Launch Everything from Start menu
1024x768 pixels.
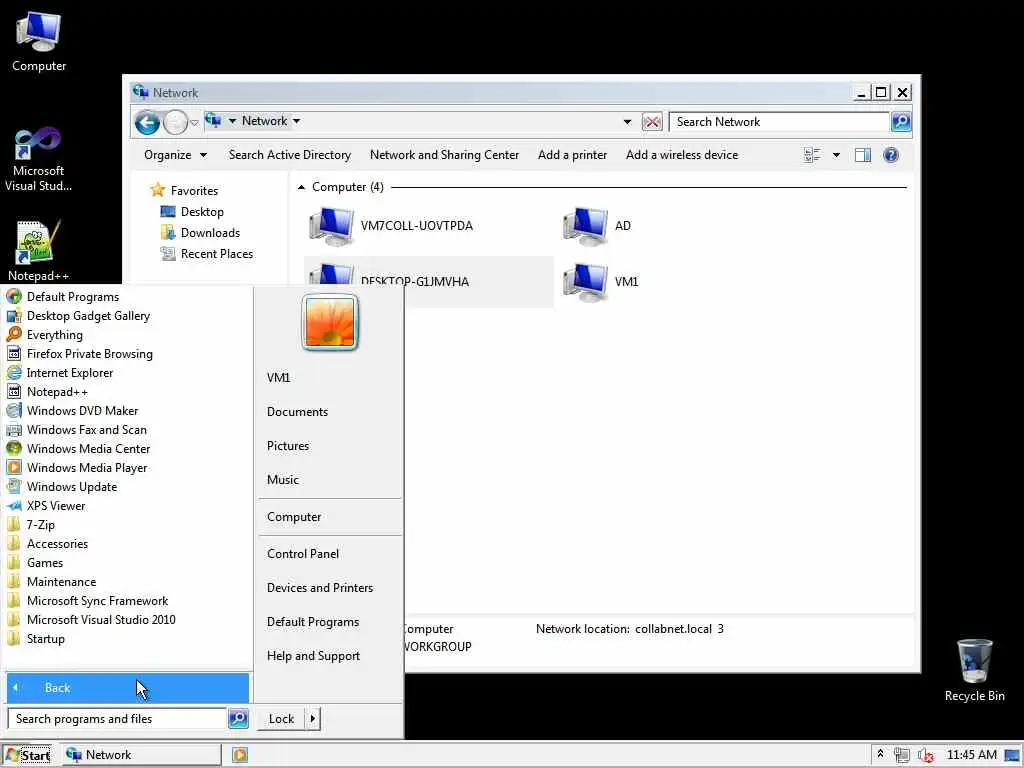[x=55, y=334]
